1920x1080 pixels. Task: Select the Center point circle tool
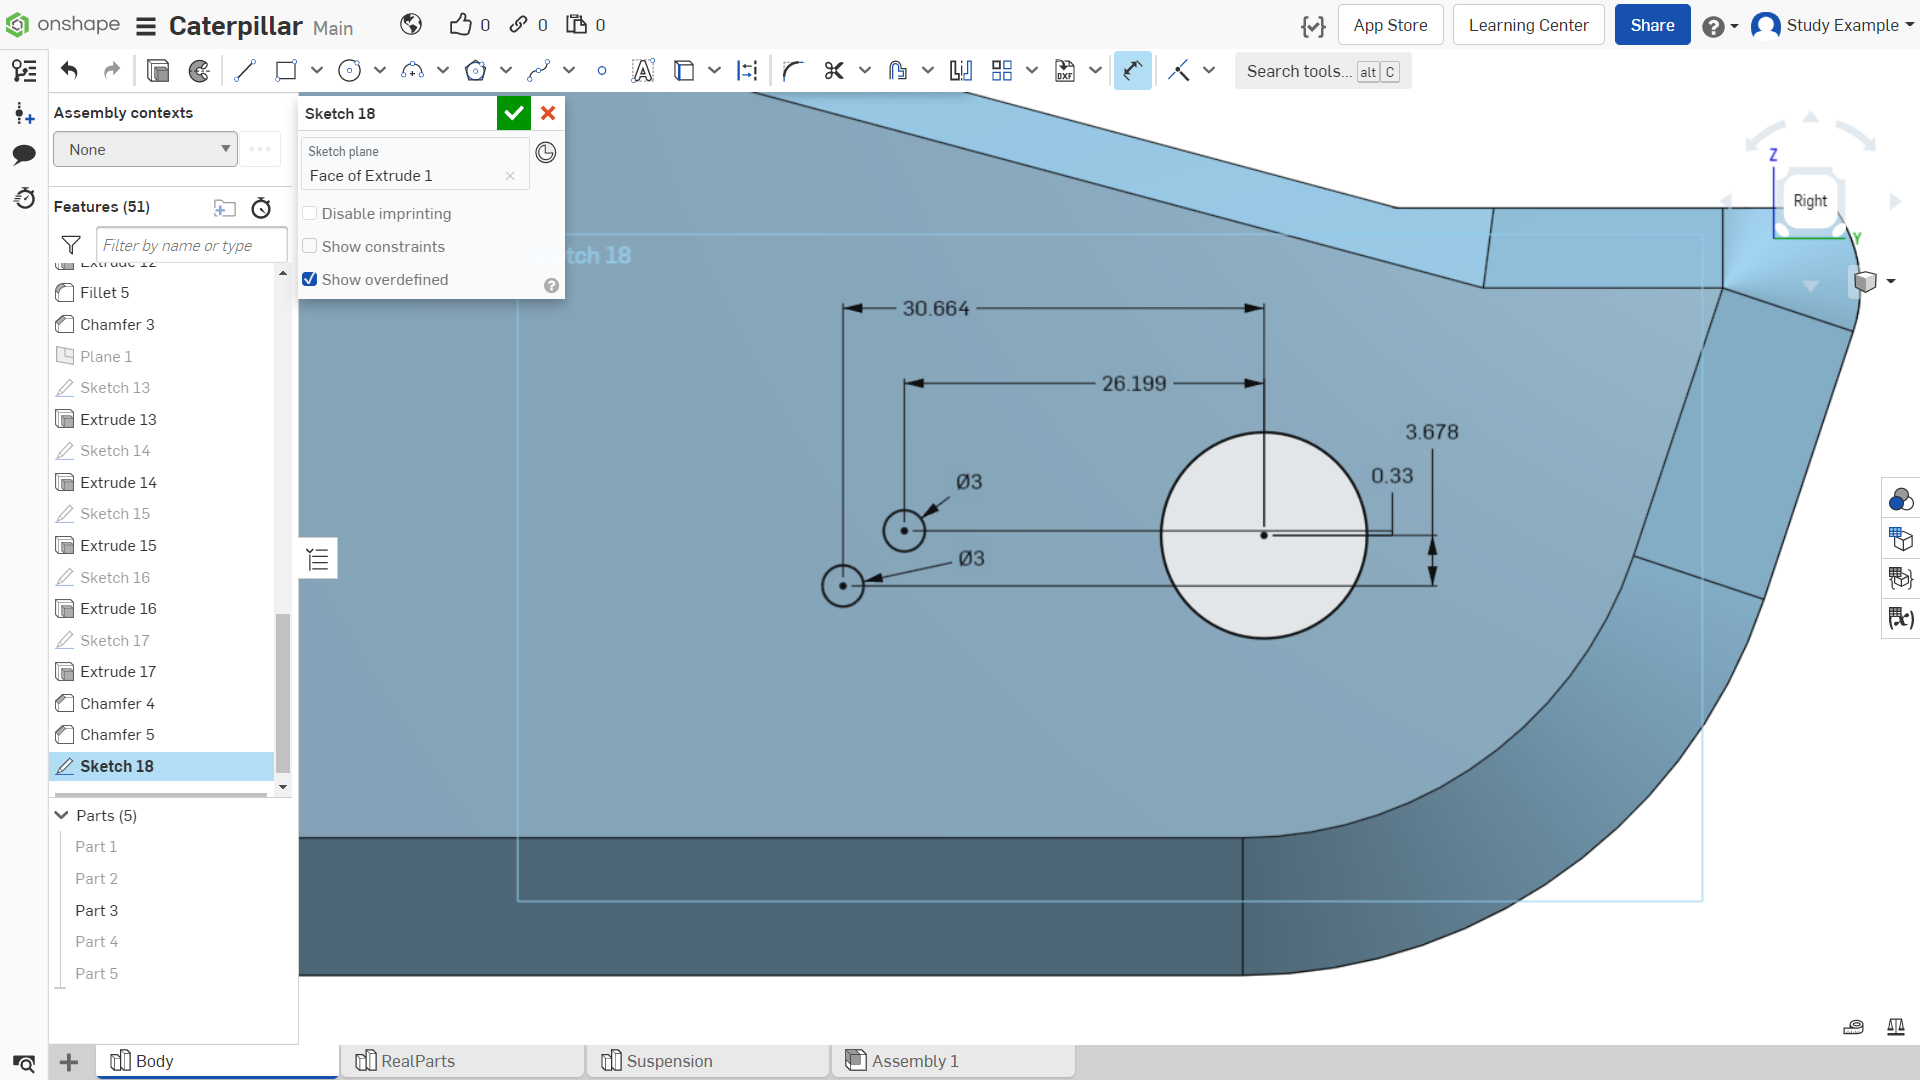tap(349, 71)
